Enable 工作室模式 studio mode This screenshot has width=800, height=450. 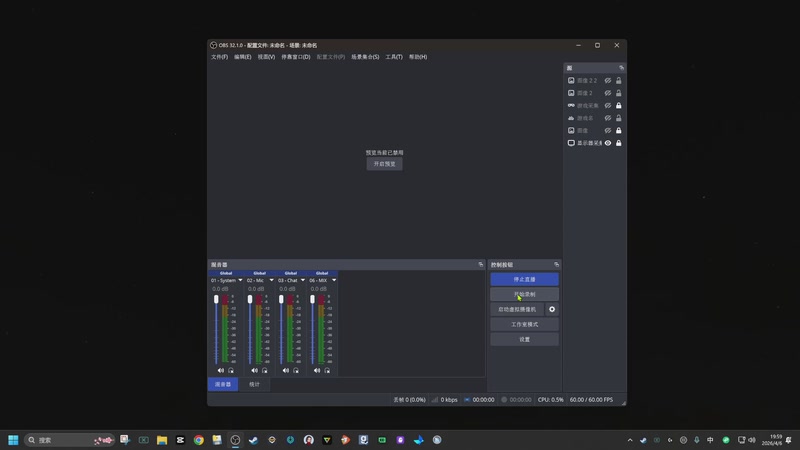524,324
